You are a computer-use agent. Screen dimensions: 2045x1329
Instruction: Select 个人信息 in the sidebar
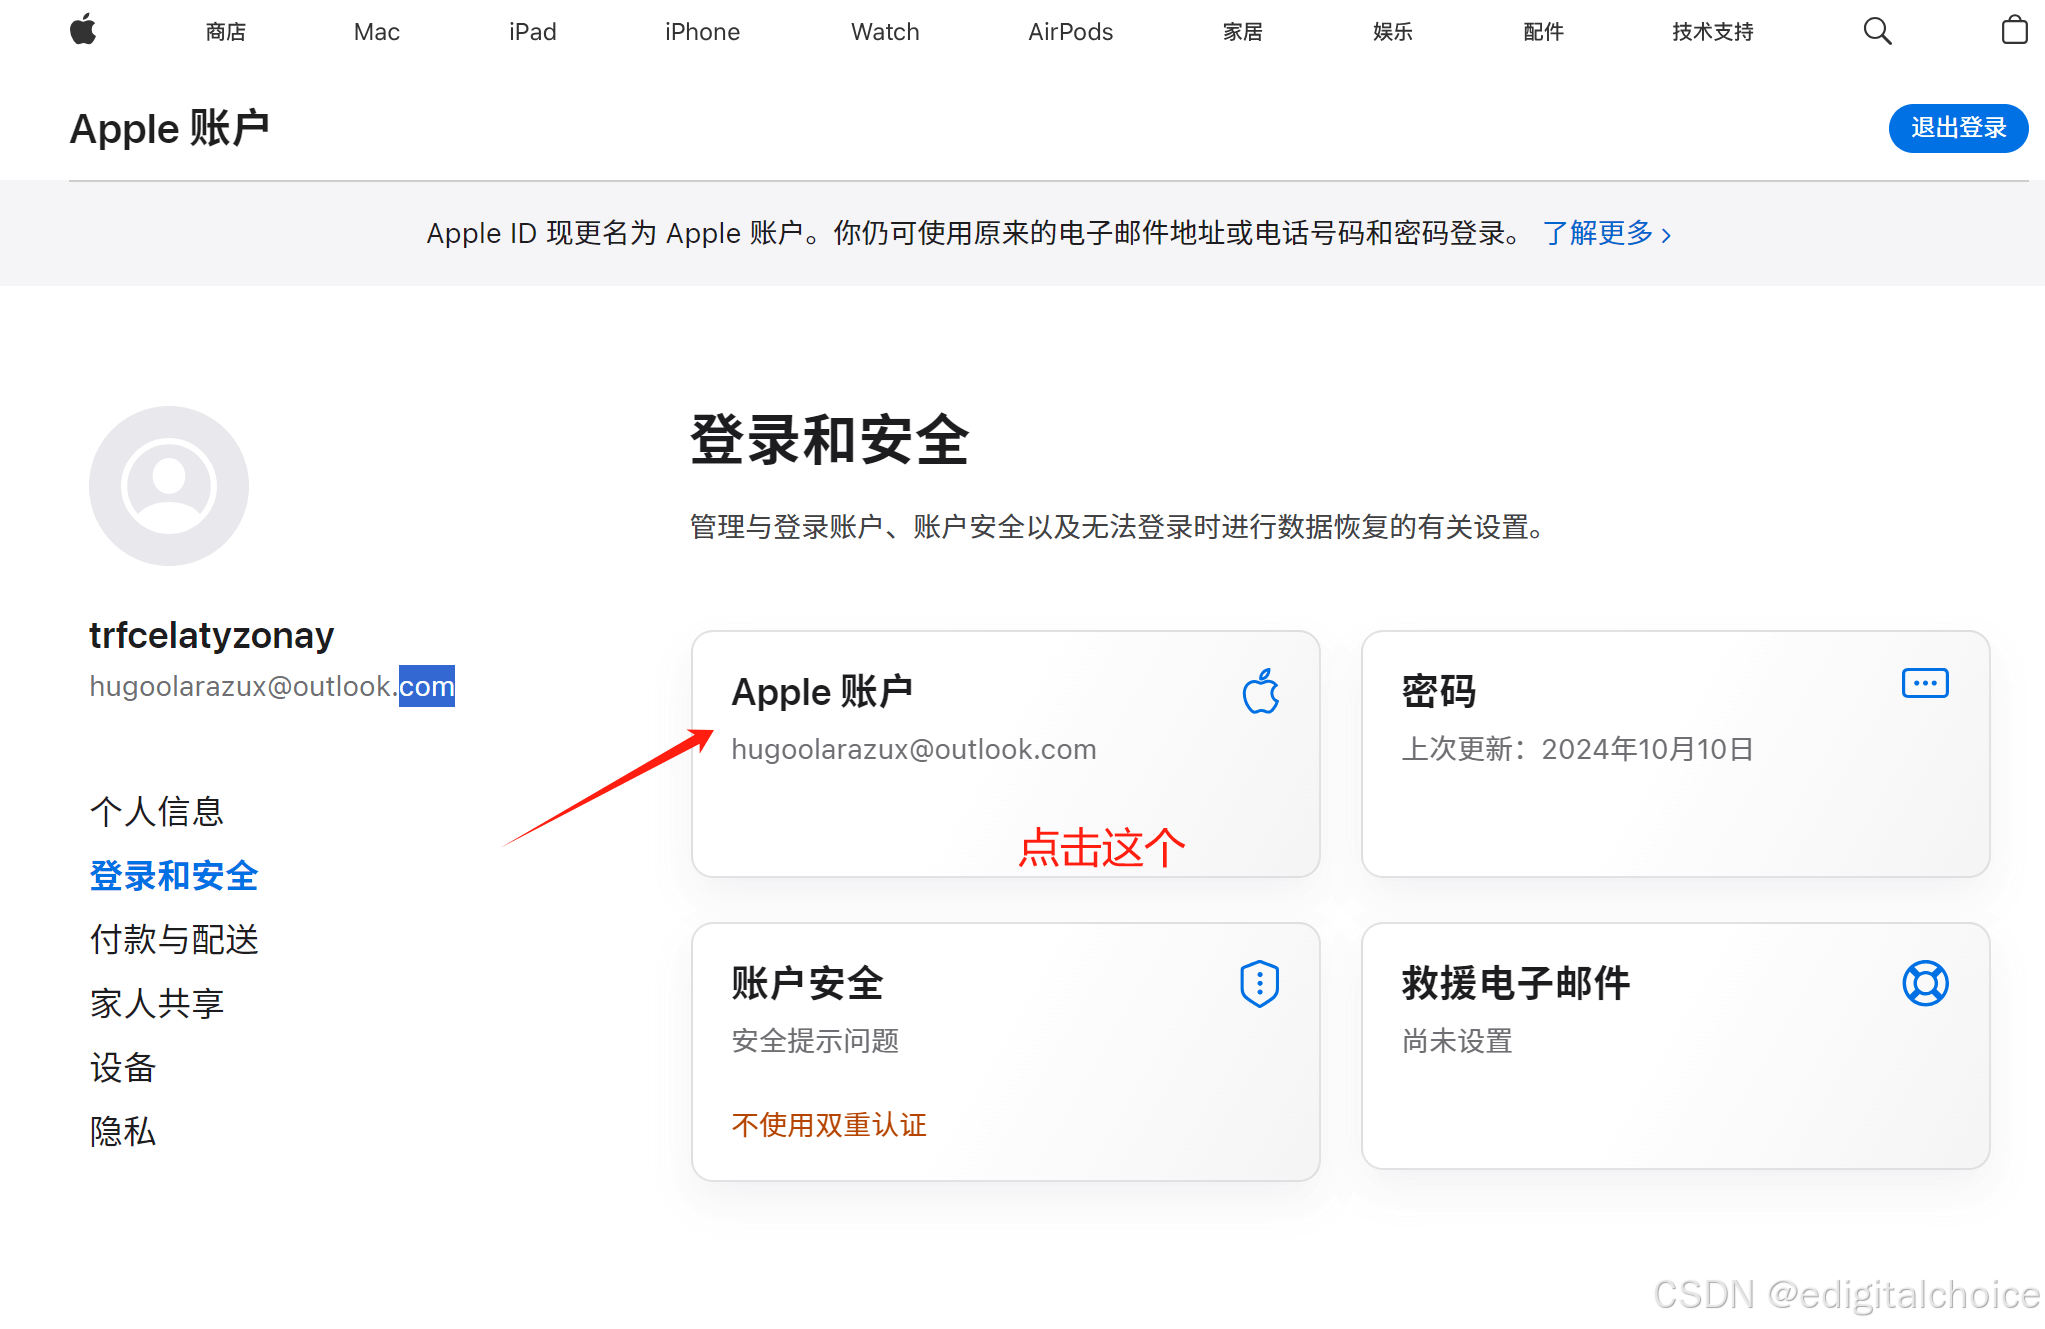coord(157,811)
